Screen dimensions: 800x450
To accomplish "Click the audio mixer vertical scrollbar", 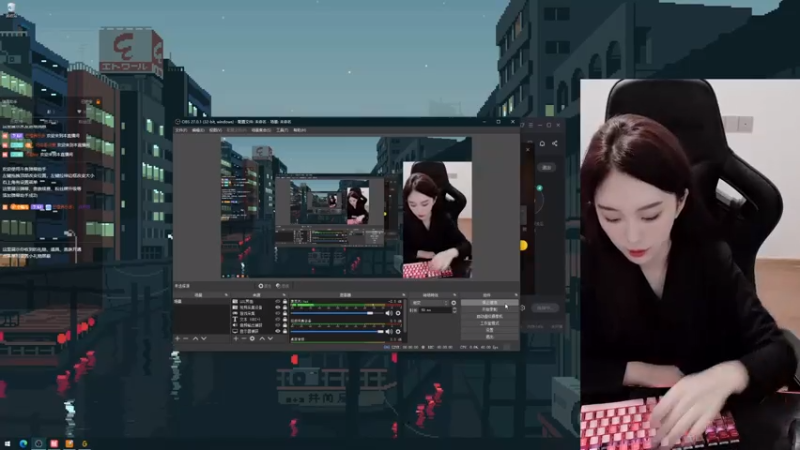I will (x=405, y=316).
